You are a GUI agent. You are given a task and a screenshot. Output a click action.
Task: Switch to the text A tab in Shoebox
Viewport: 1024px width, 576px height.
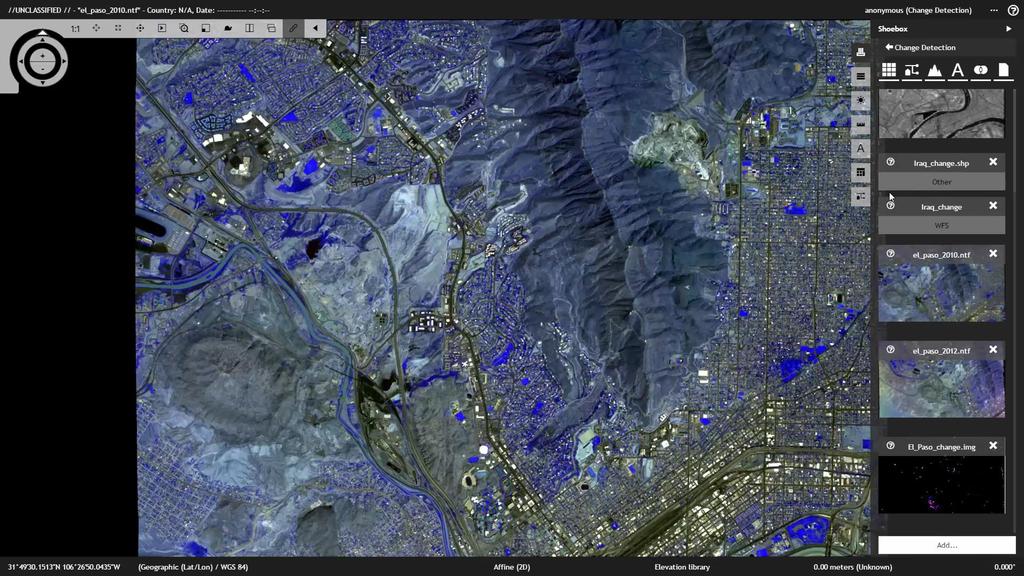click(x=957, y=70)
